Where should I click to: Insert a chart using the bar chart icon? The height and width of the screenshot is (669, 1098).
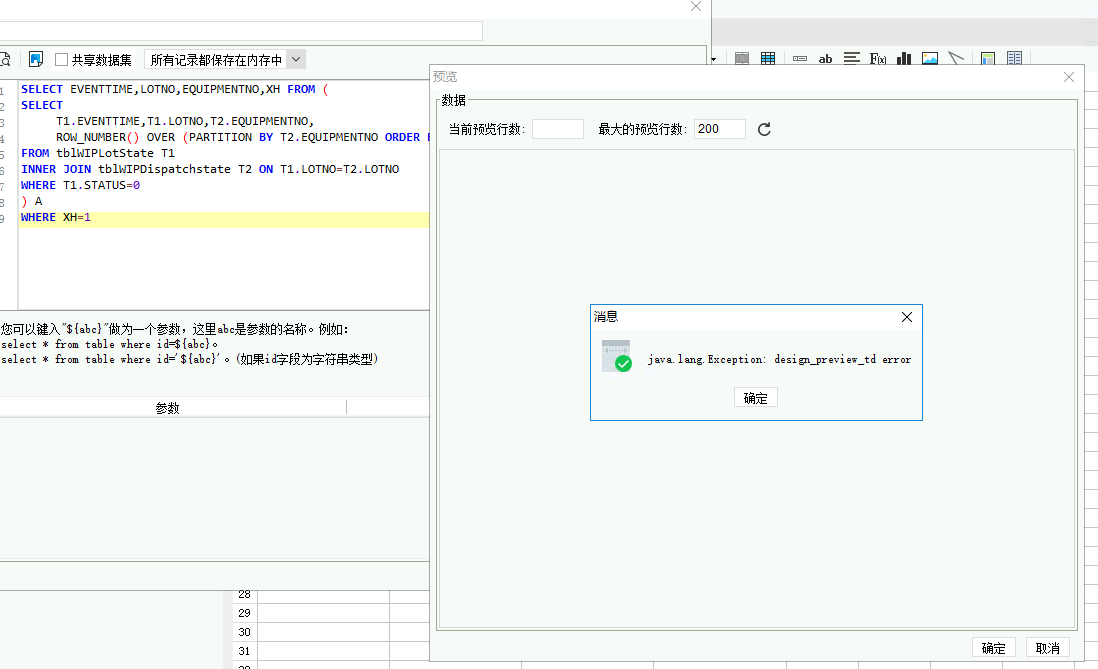click(904, 59)
